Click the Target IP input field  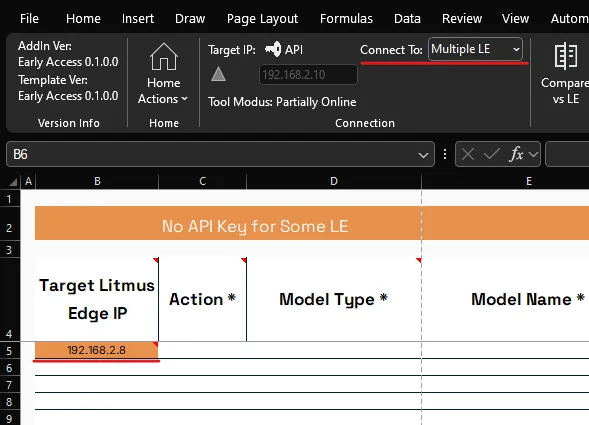pyautogui.click(x=308, y=75)
